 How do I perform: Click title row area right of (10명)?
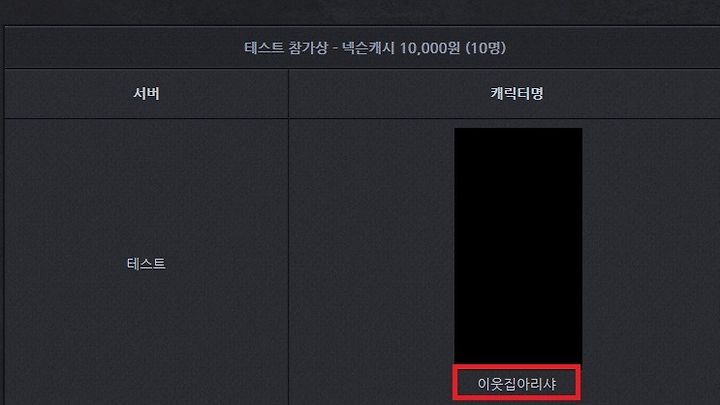point(613,48)
